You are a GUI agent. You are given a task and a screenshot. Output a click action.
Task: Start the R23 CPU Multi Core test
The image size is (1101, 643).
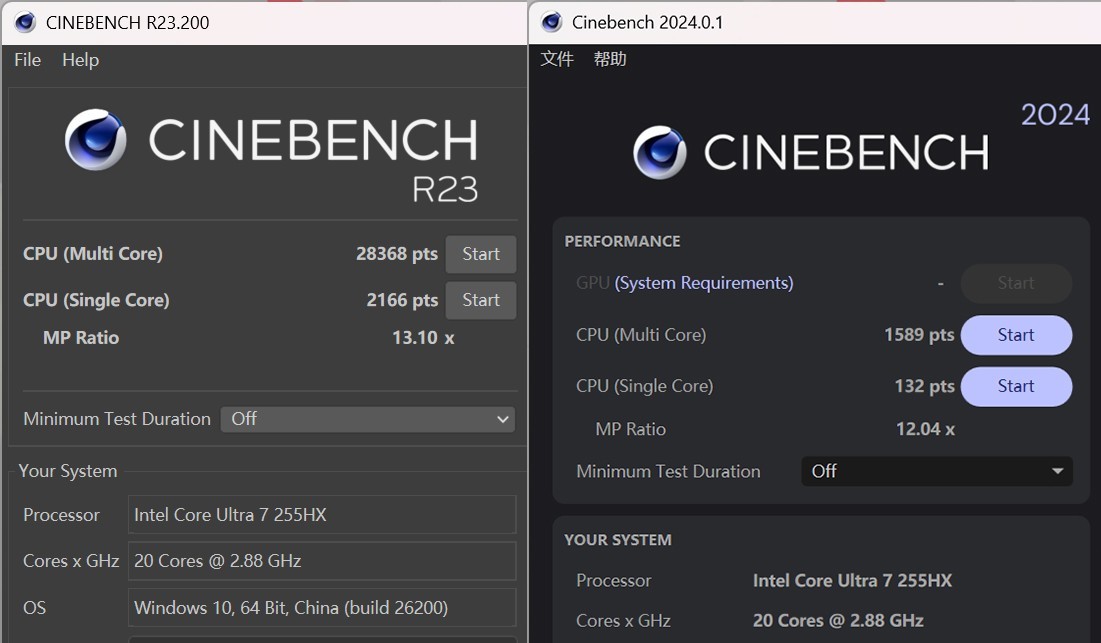(481, 254)
